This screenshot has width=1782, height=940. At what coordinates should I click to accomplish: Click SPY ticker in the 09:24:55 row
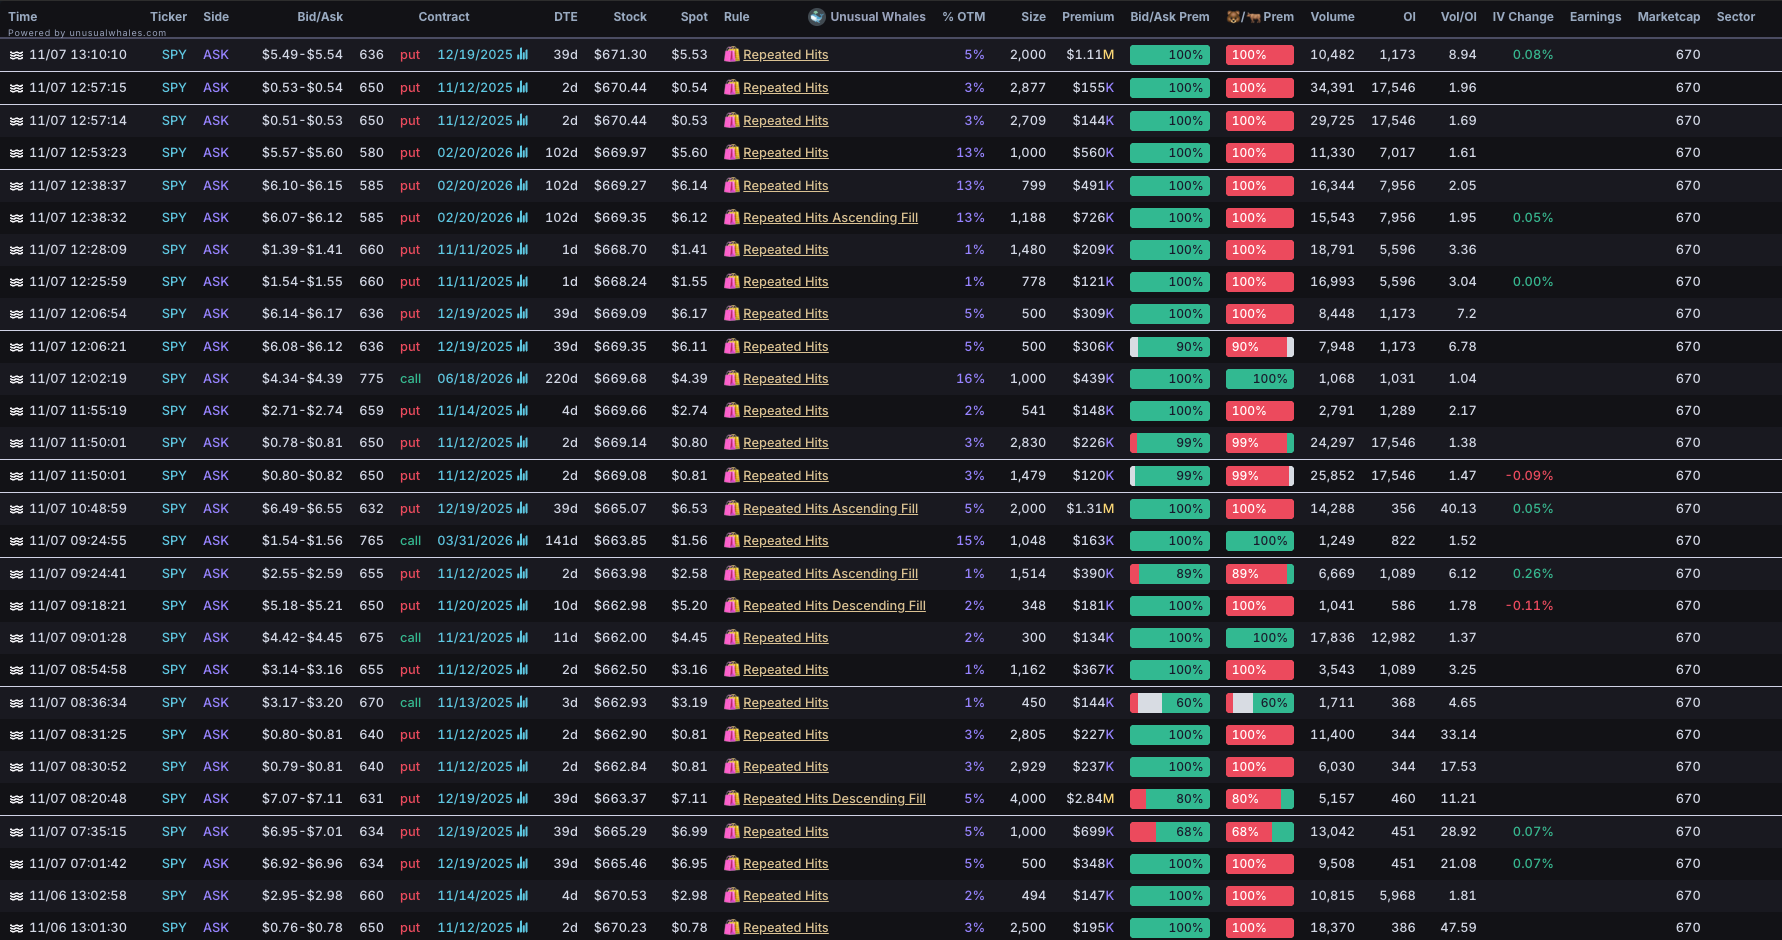(x=174, y=541)
